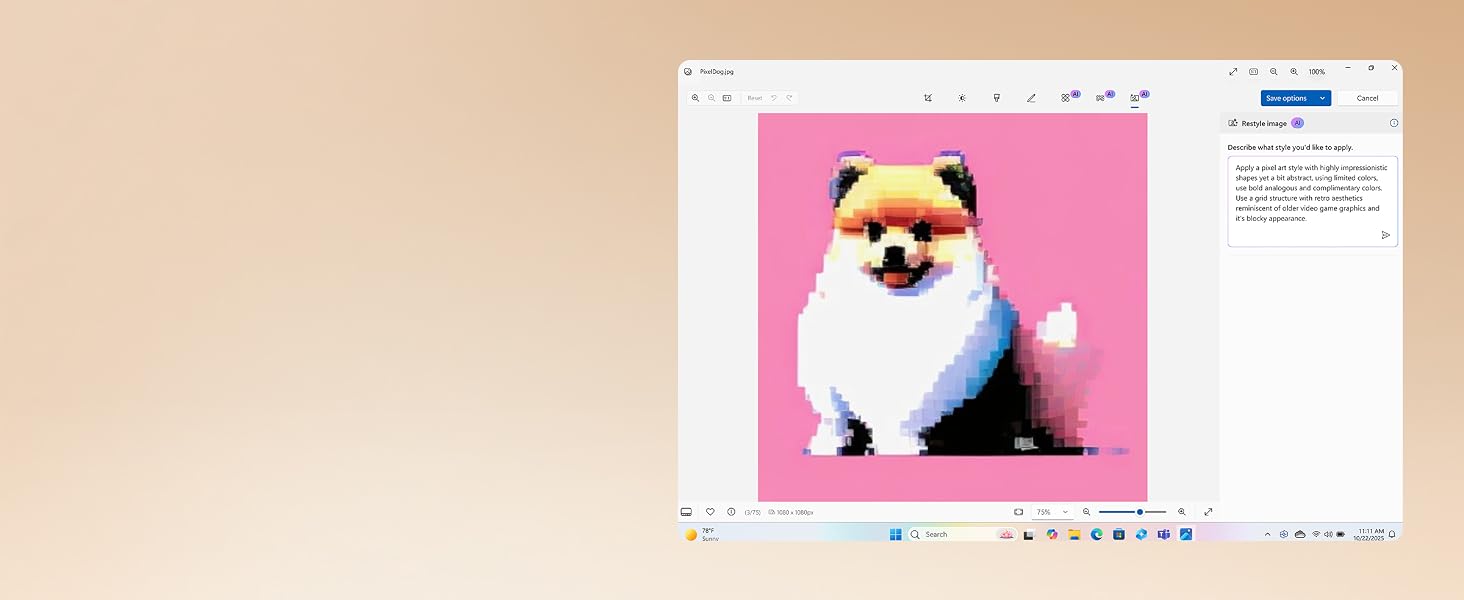Open Microsoft Teams from the taskbar
Screen dimensions: 1464x600
pyautogui.click(x=1164, y=534)
